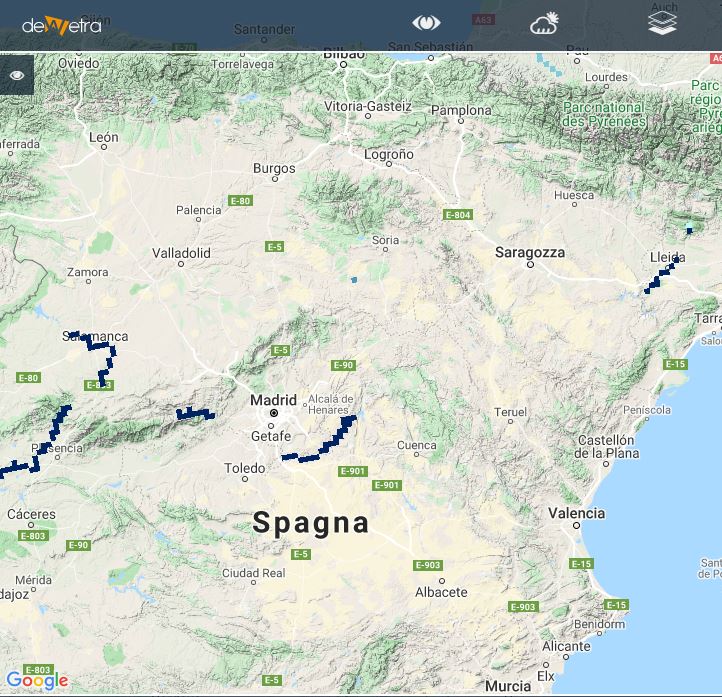
Task: Click the Google logo link
Action: click(37, 680)
